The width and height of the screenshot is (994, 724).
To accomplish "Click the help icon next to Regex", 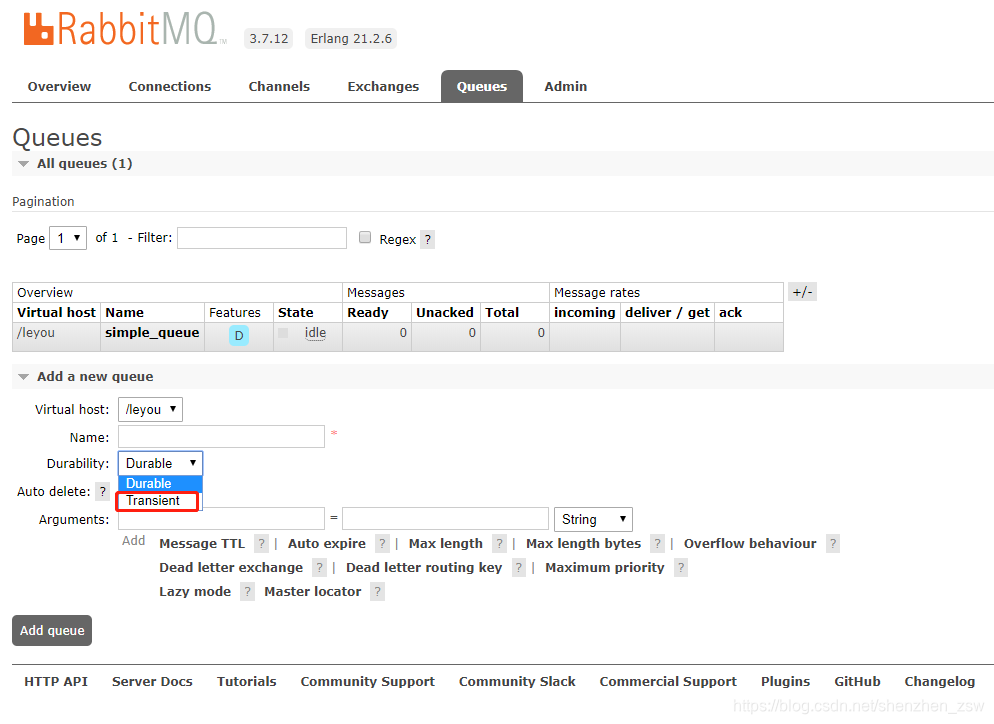I will point(428,240).
